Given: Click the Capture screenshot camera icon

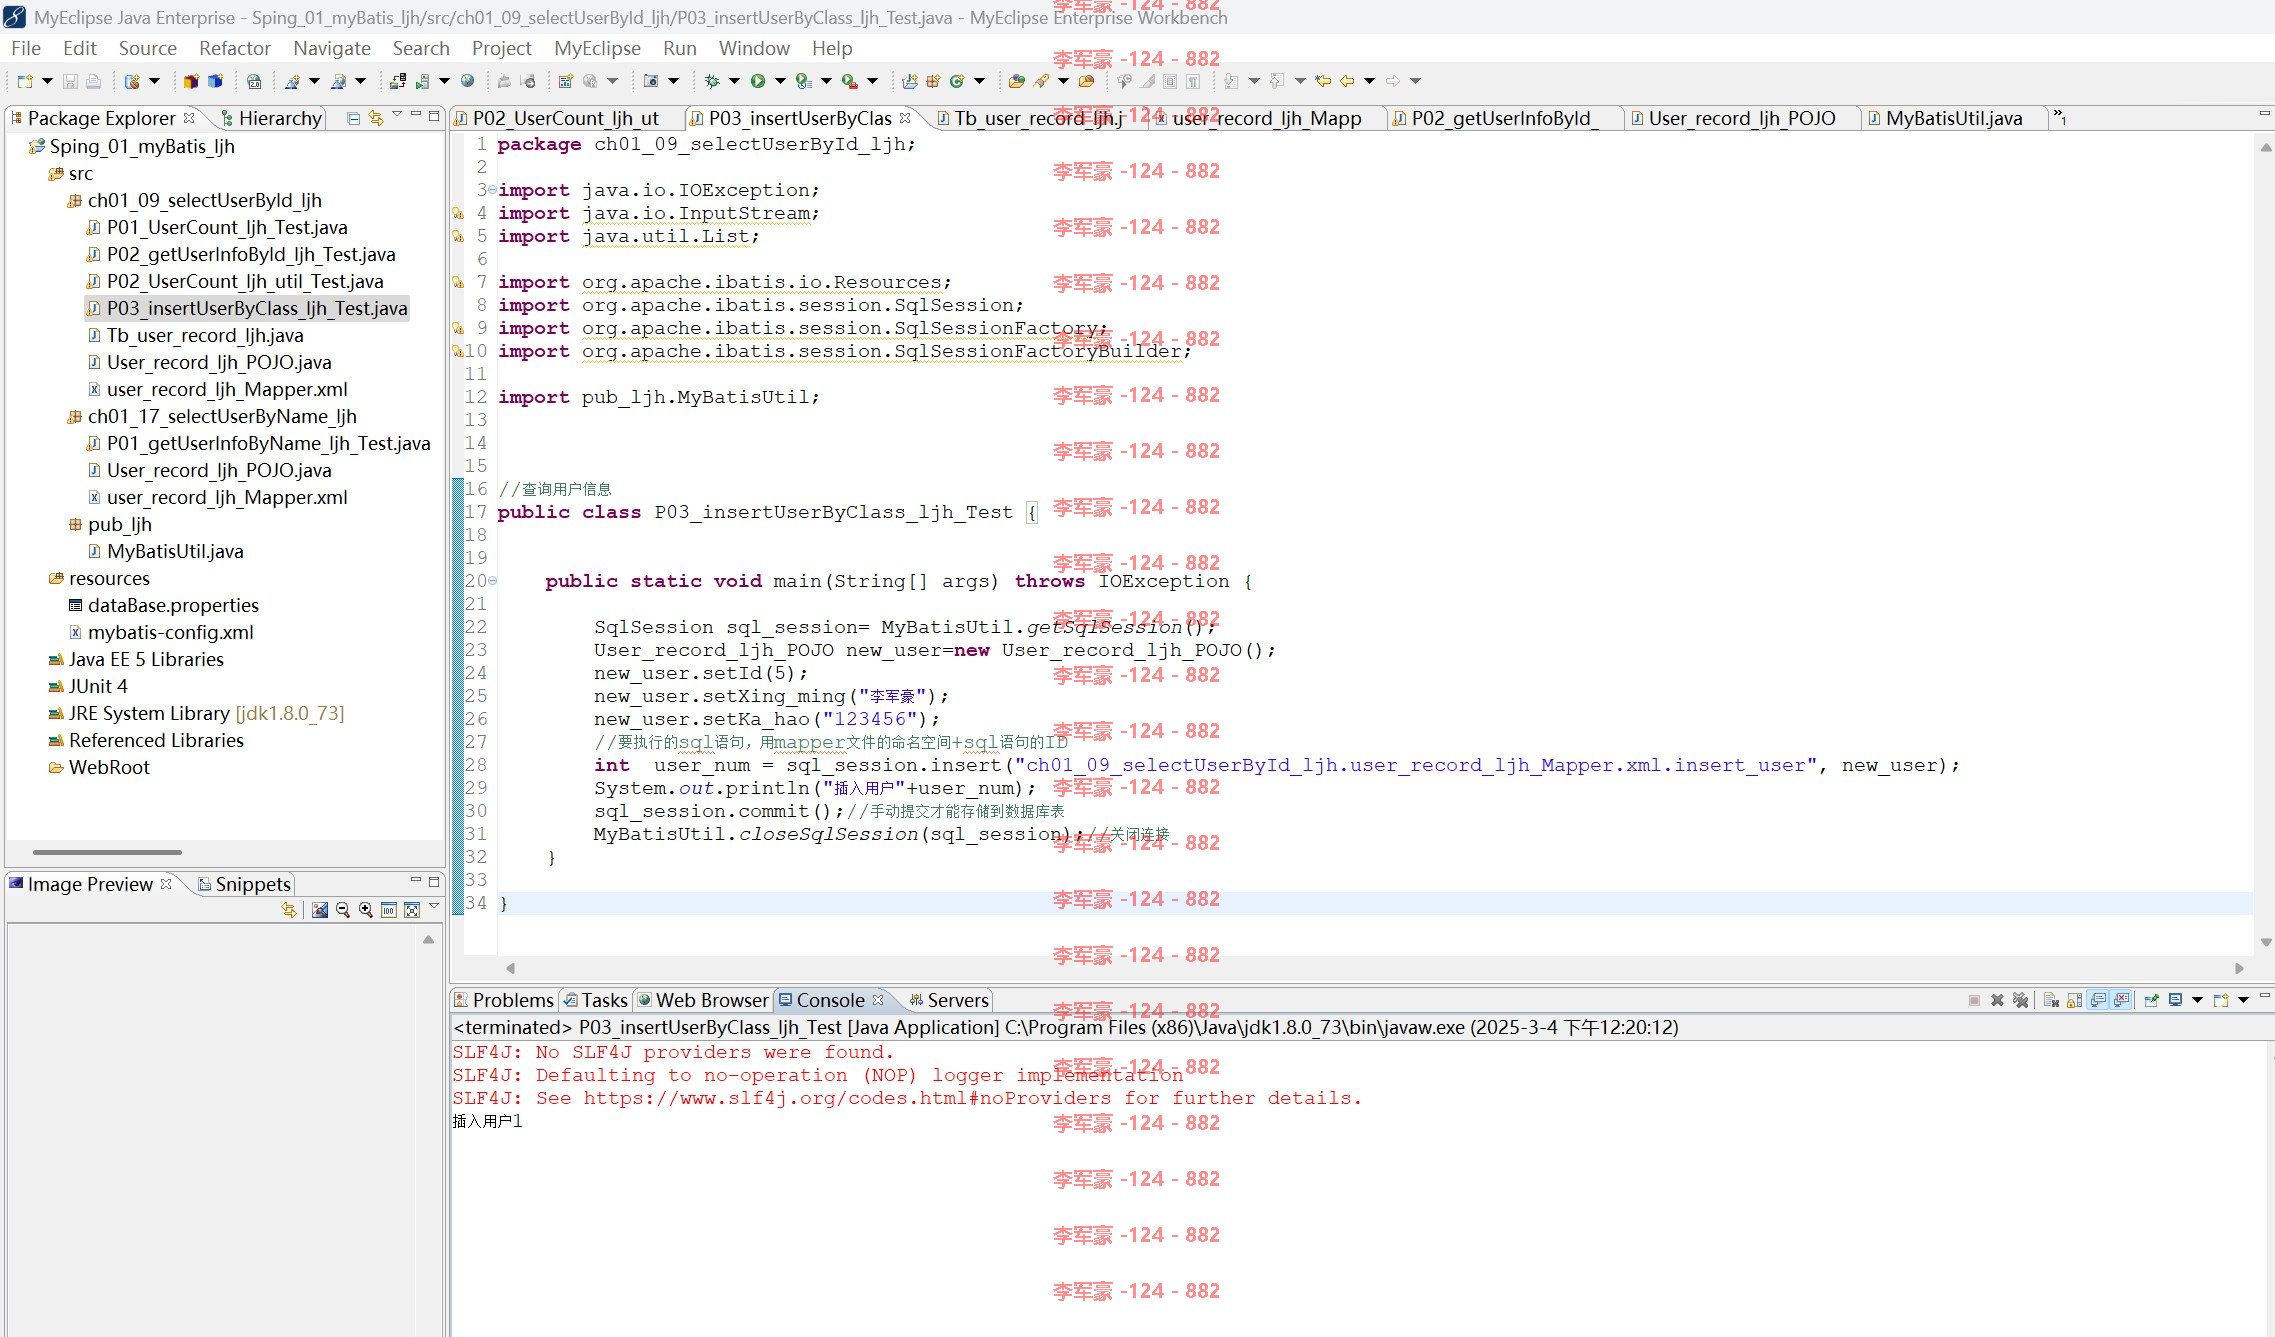Looking at the screenshot, I should [651, 81].
